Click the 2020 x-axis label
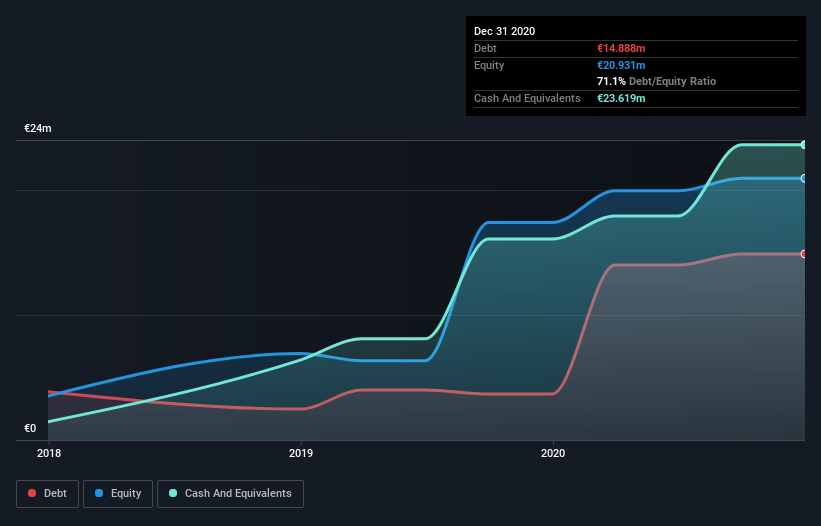821x526 pixels. [553, 453]
